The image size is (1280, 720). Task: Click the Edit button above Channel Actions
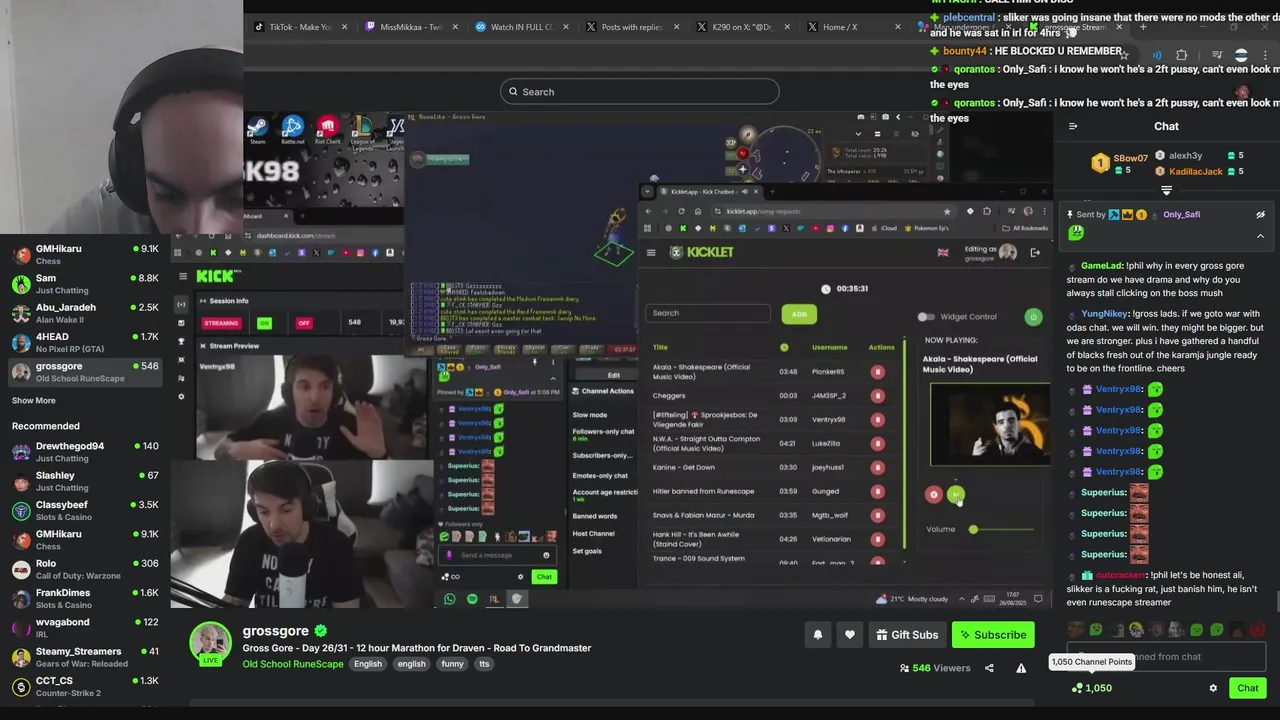614,375
